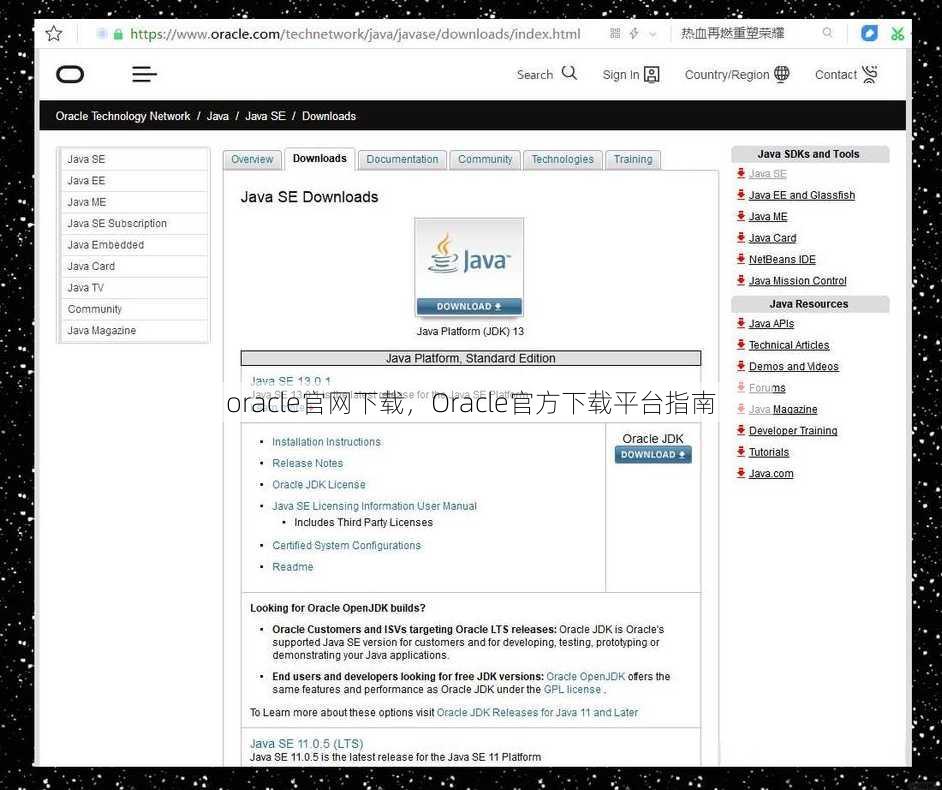Open the Release Notes link

(307, 463)
